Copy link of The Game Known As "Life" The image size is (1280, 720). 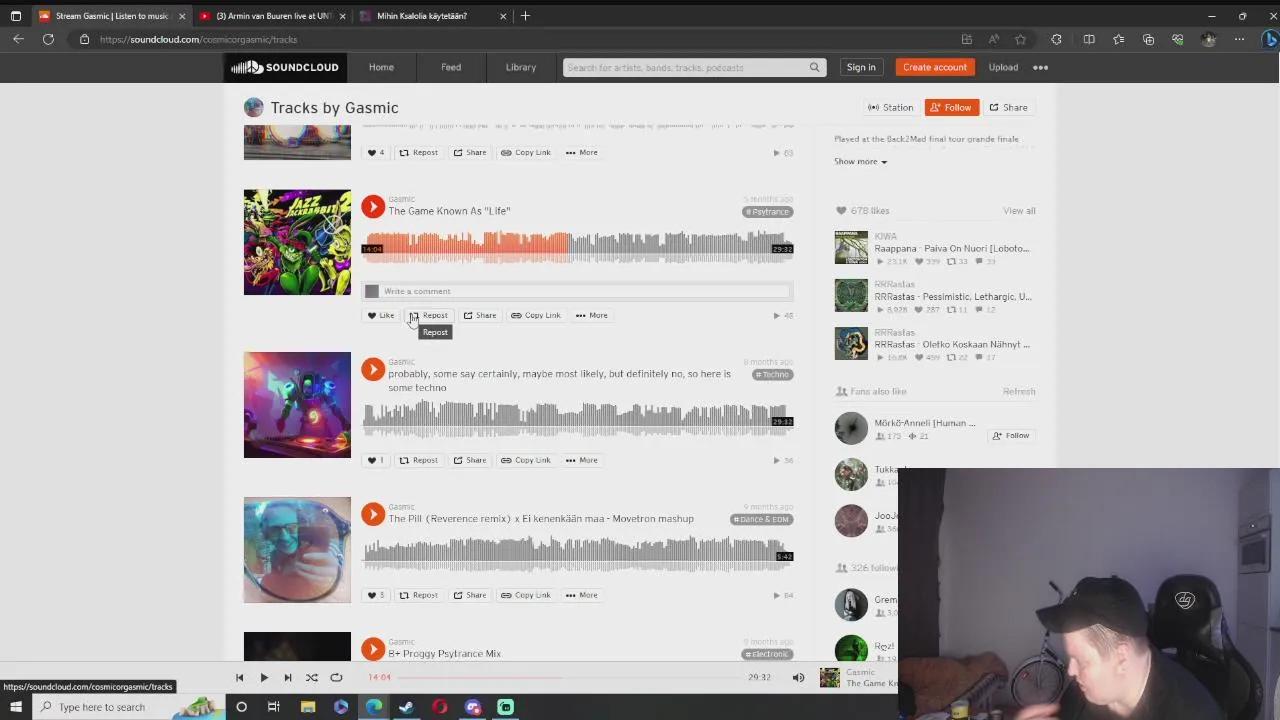[x=536, y=315]
